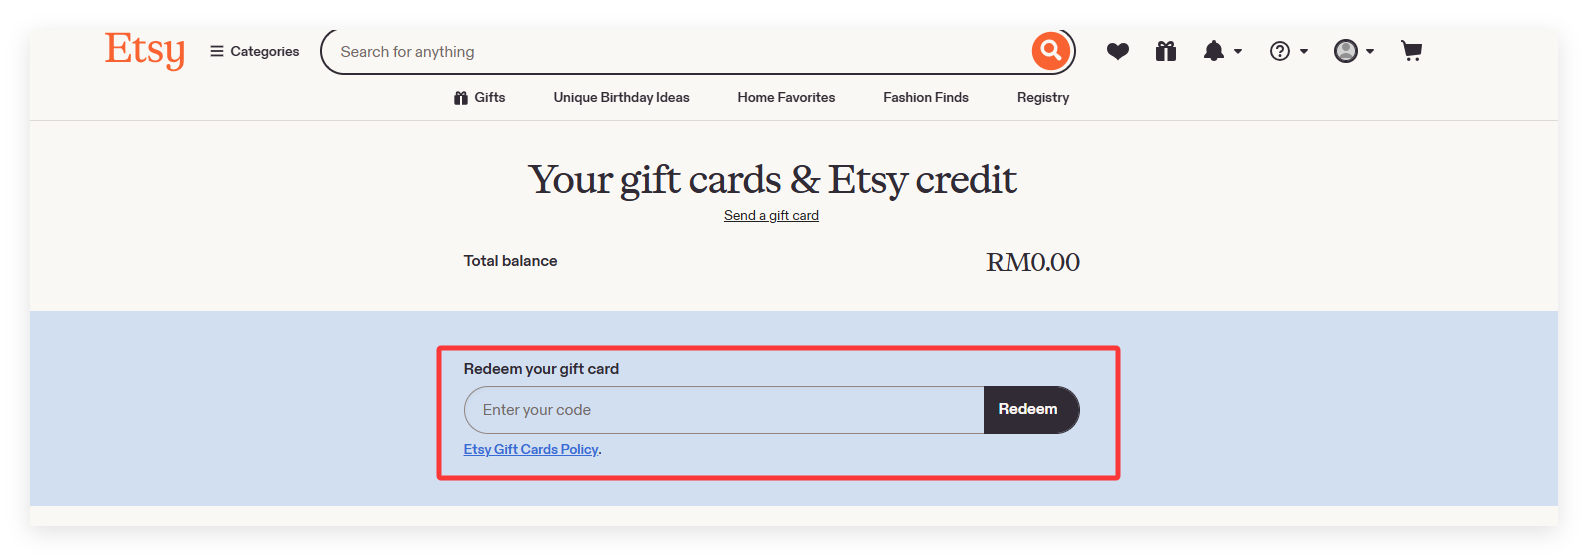Expand the help menu dropdown arrow

tap(1304, 51)
